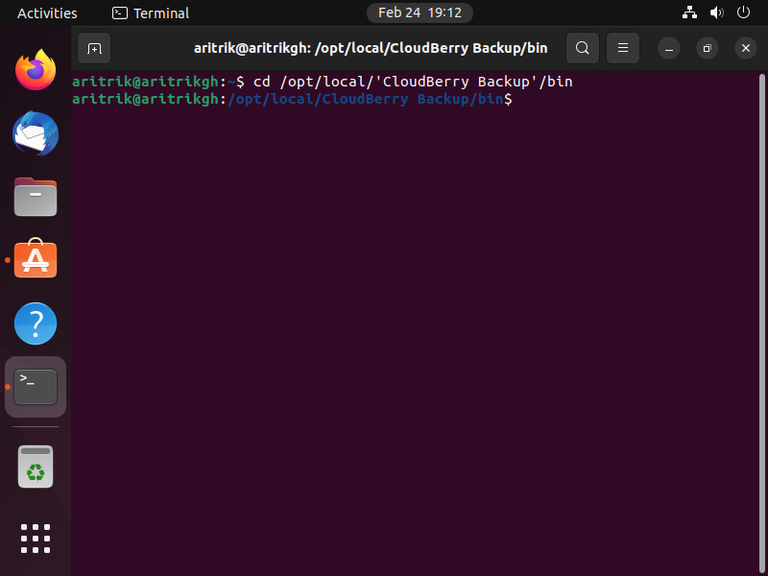Click the network status icon
Viewport: 768px width, 576px height.
pos(690,13)
